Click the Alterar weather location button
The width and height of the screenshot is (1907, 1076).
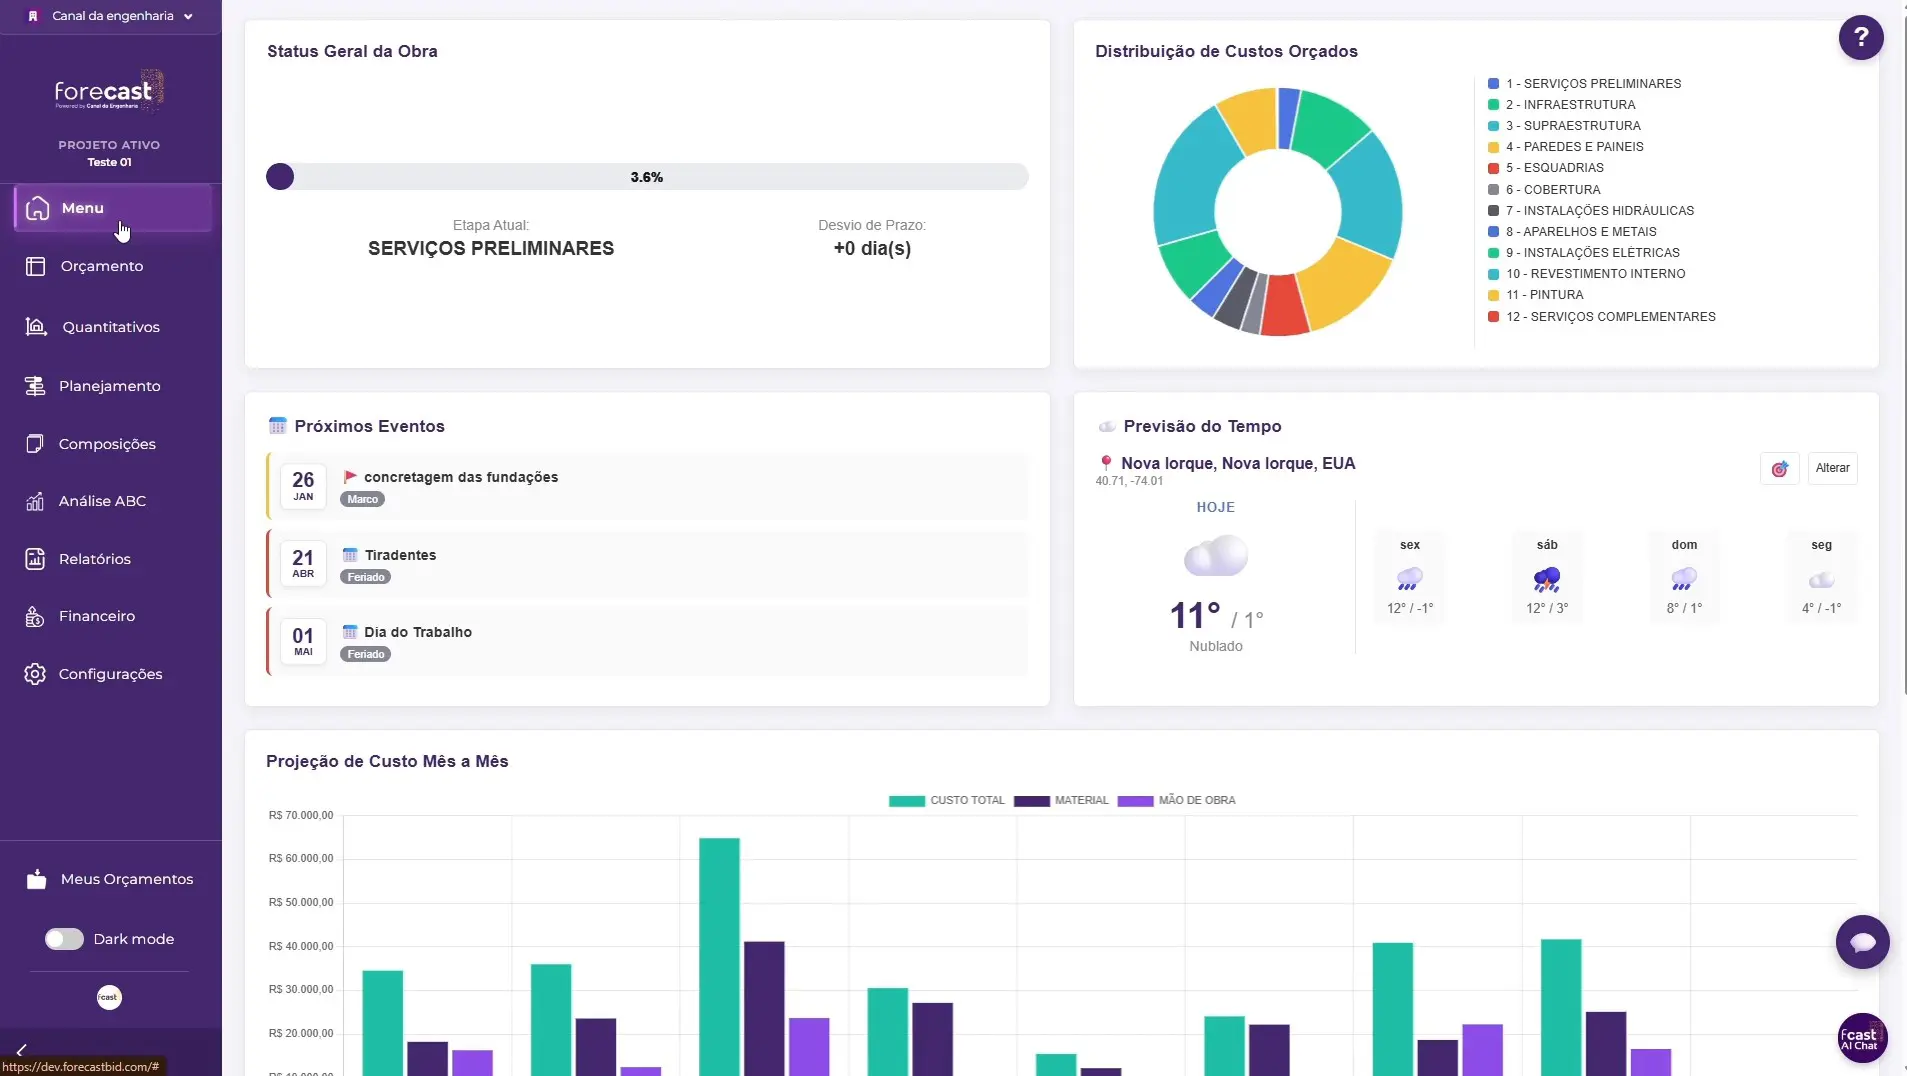coord(1832,469)
